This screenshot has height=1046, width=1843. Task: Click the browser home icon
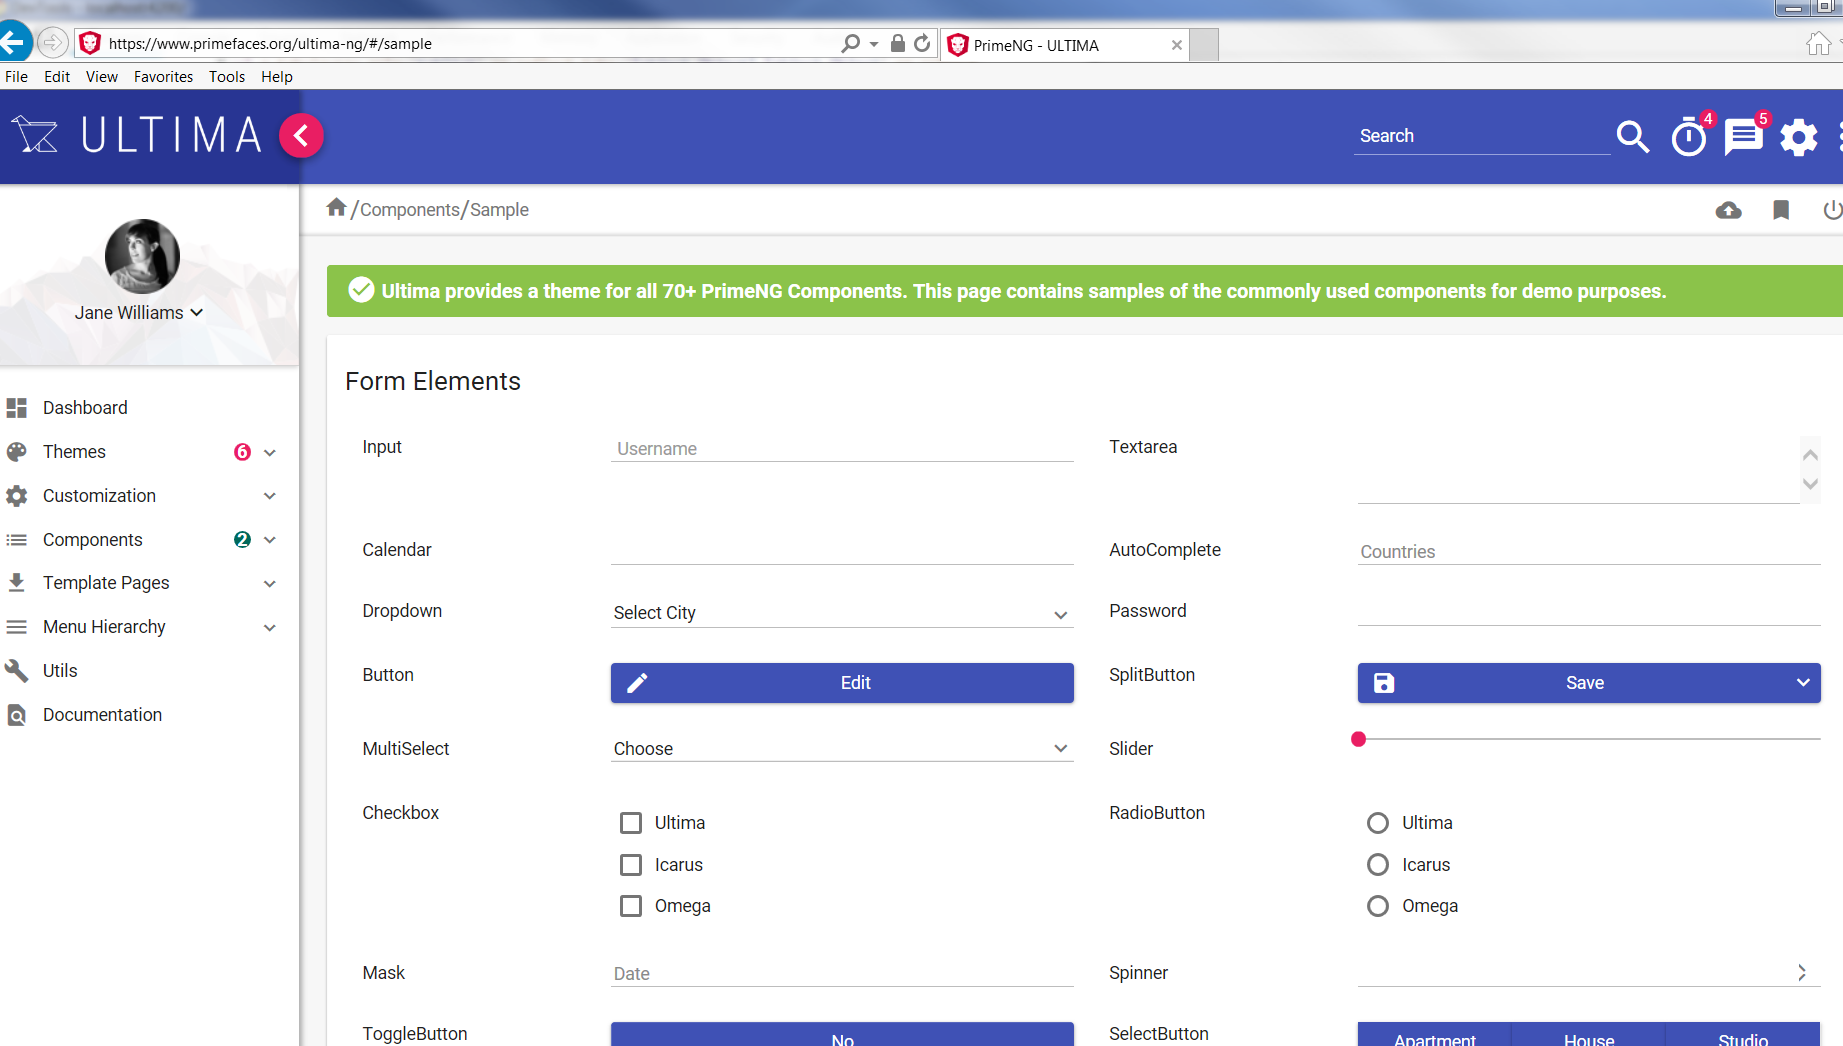tap(1819, 44)
